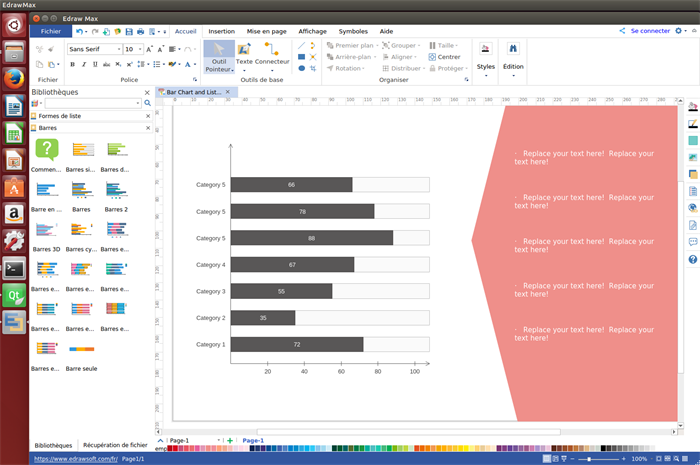Select the crop tool icon
700x465 pixels.
click(313, 68)
